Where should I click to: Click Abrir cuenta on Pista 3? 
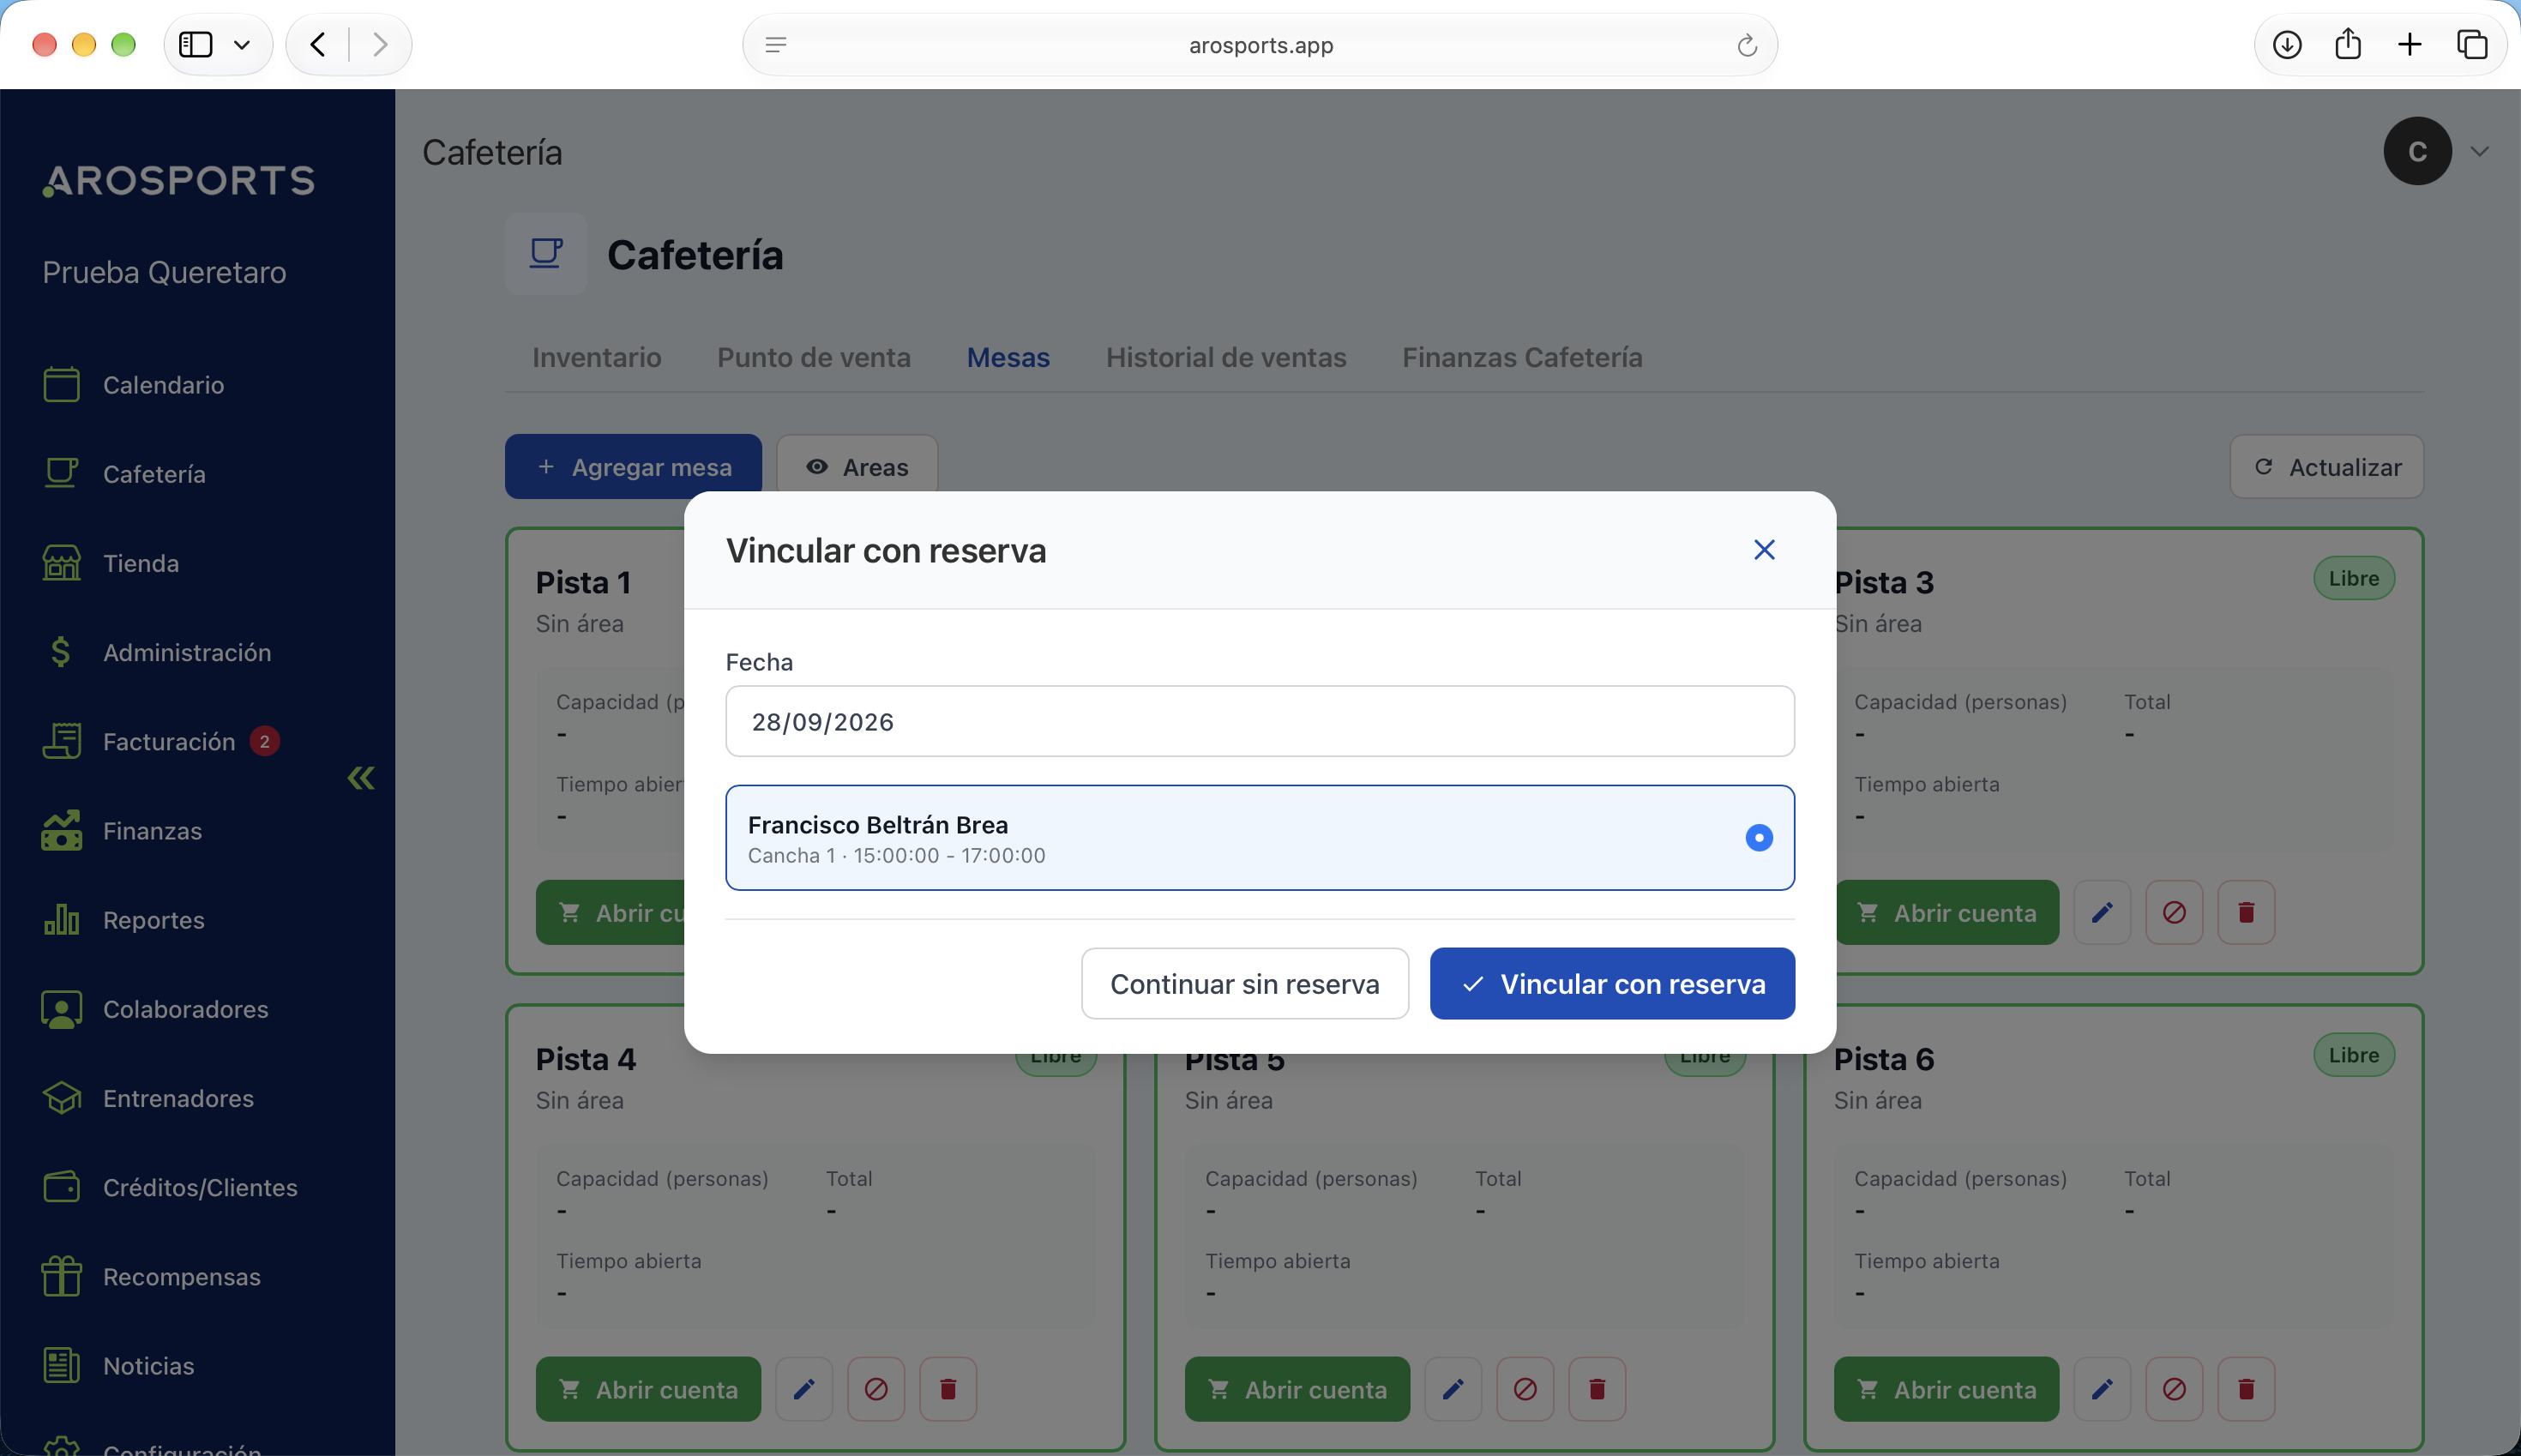1947,912
